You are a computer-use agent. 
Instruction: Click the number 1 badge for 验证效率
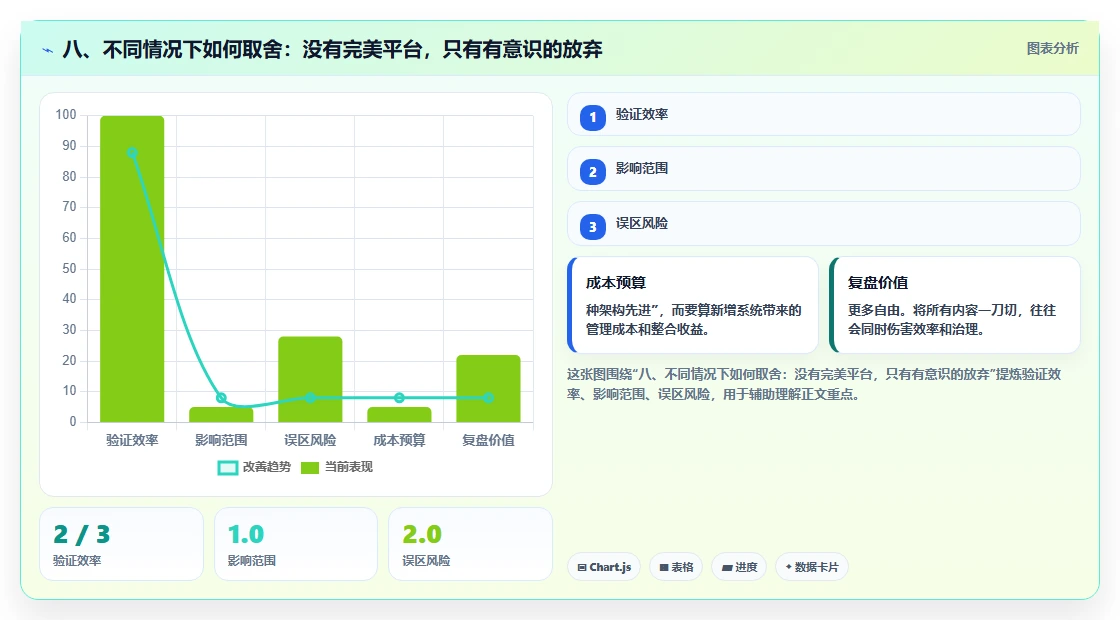(x=593, y=117)
